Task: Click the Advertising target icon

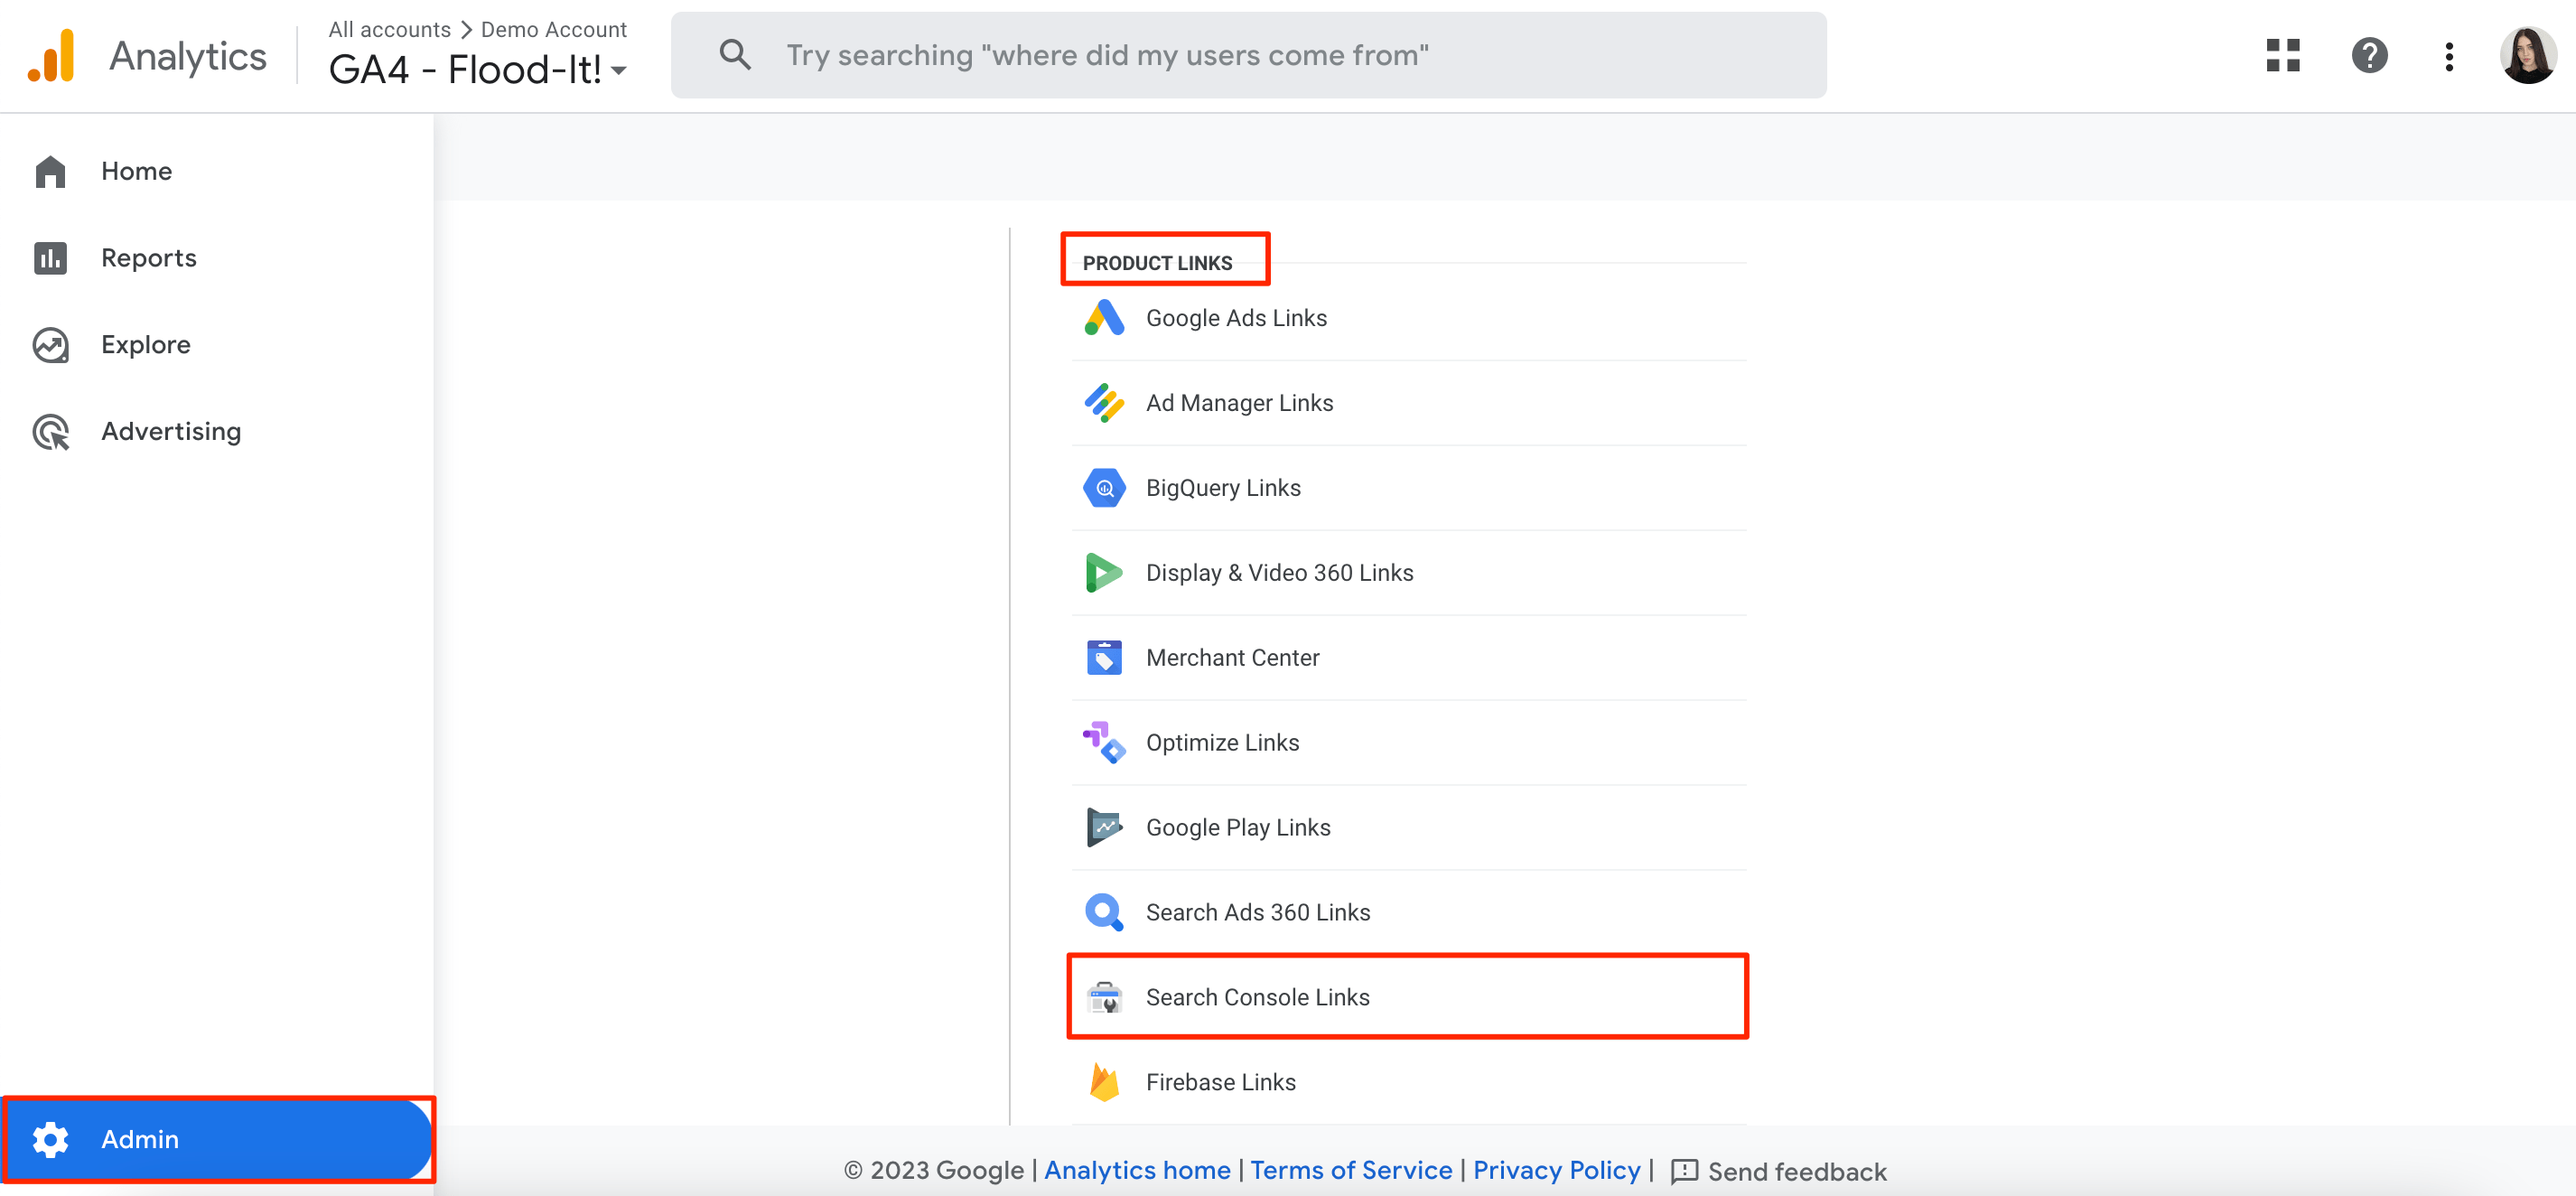Action: click(x=50, y=432)
